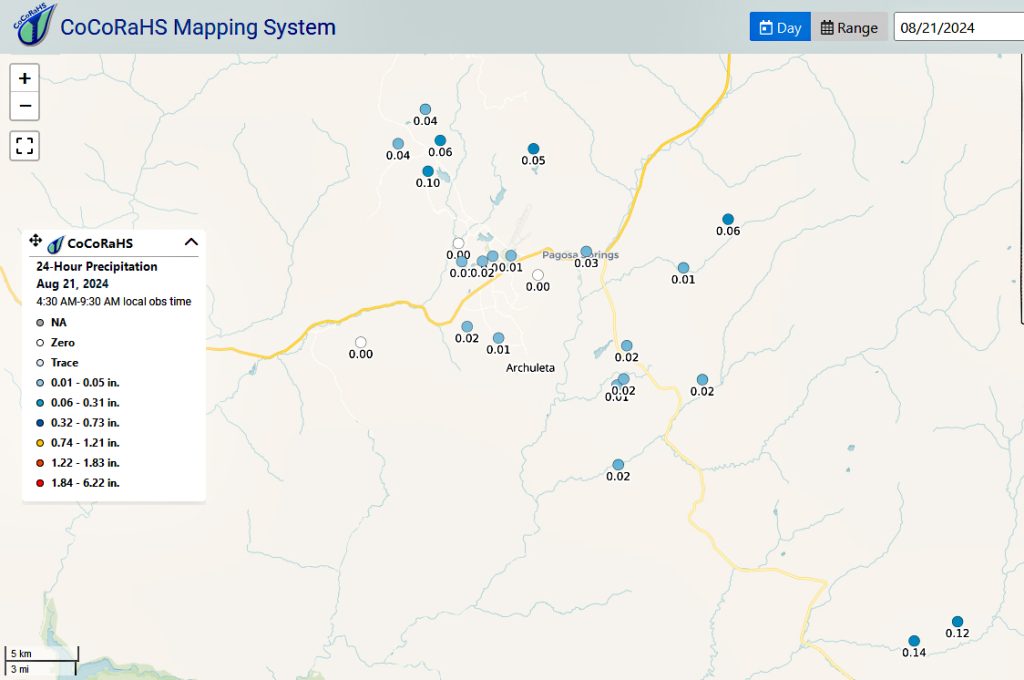Click the "0.06 - 0.31 in." legend entry
This screenshot has width=1024, height=680.
click(85, 403)
